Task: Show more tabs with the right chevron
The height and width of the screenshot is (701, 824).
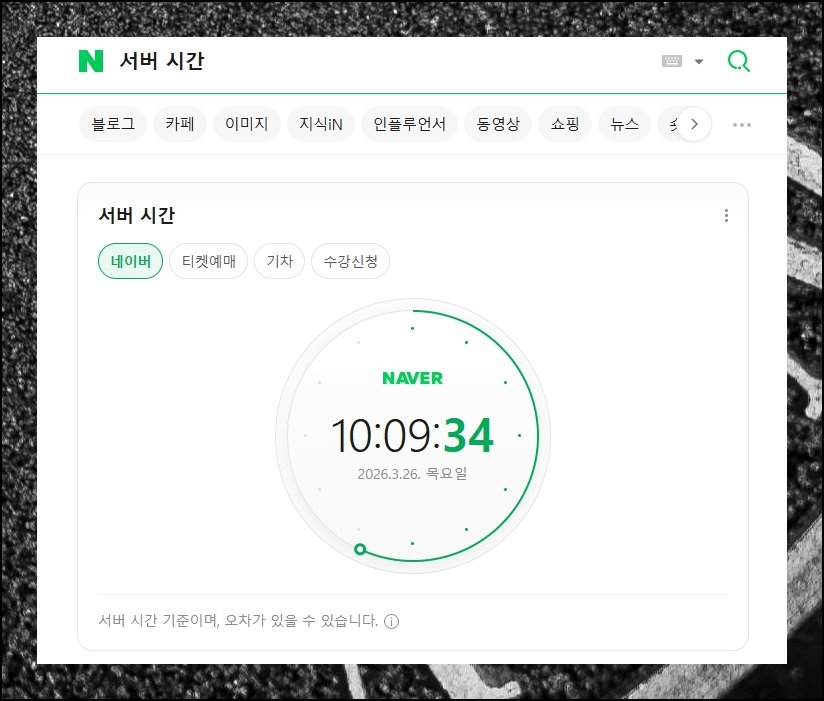Action: [694, 124]
